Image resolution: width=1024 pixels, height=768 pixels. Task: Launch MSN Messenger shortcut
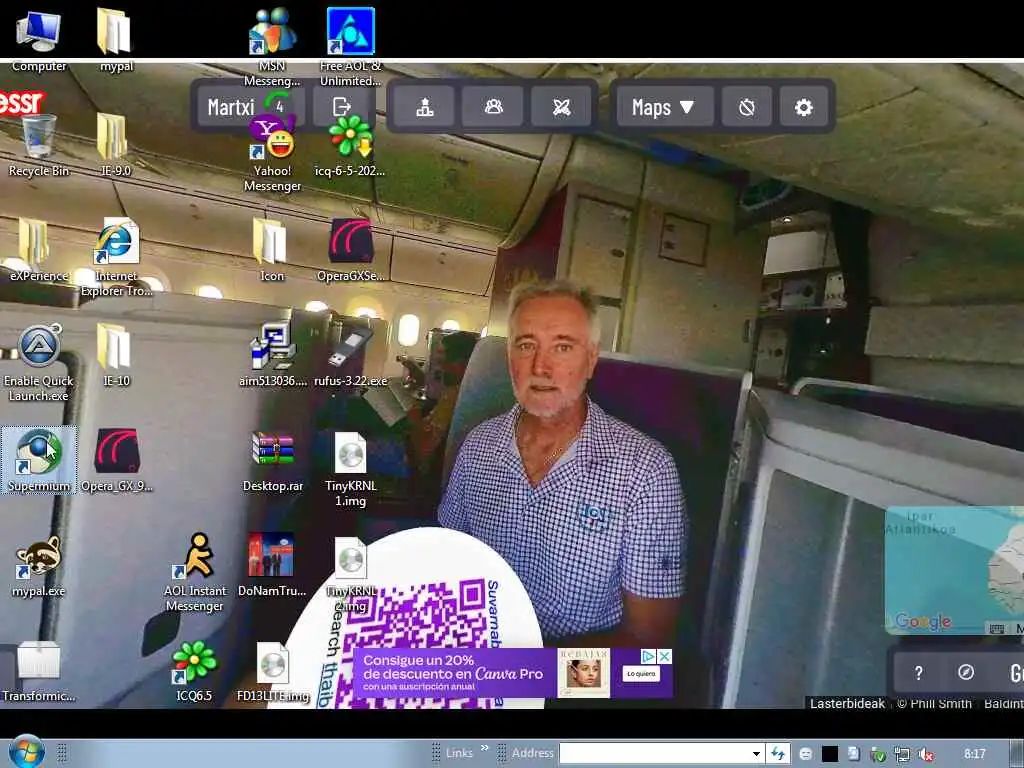click(272, 46)
